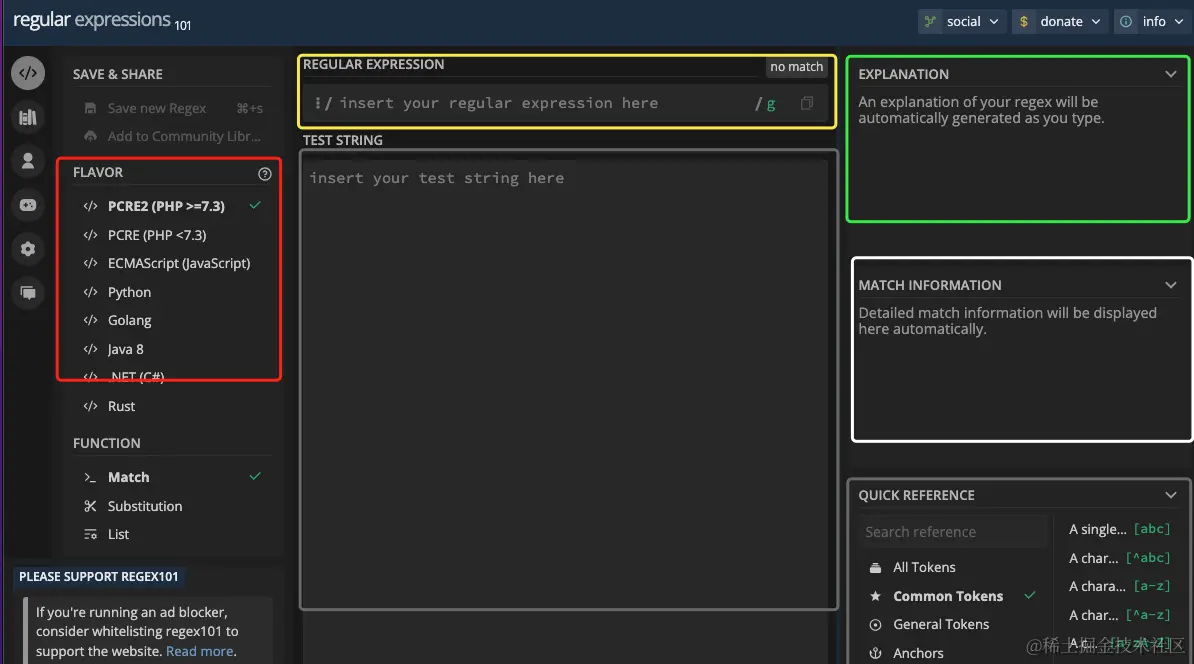The image size is (1194, 664).
Task: Open the regex quiz gamepad icon
Action: coord(28,205)
